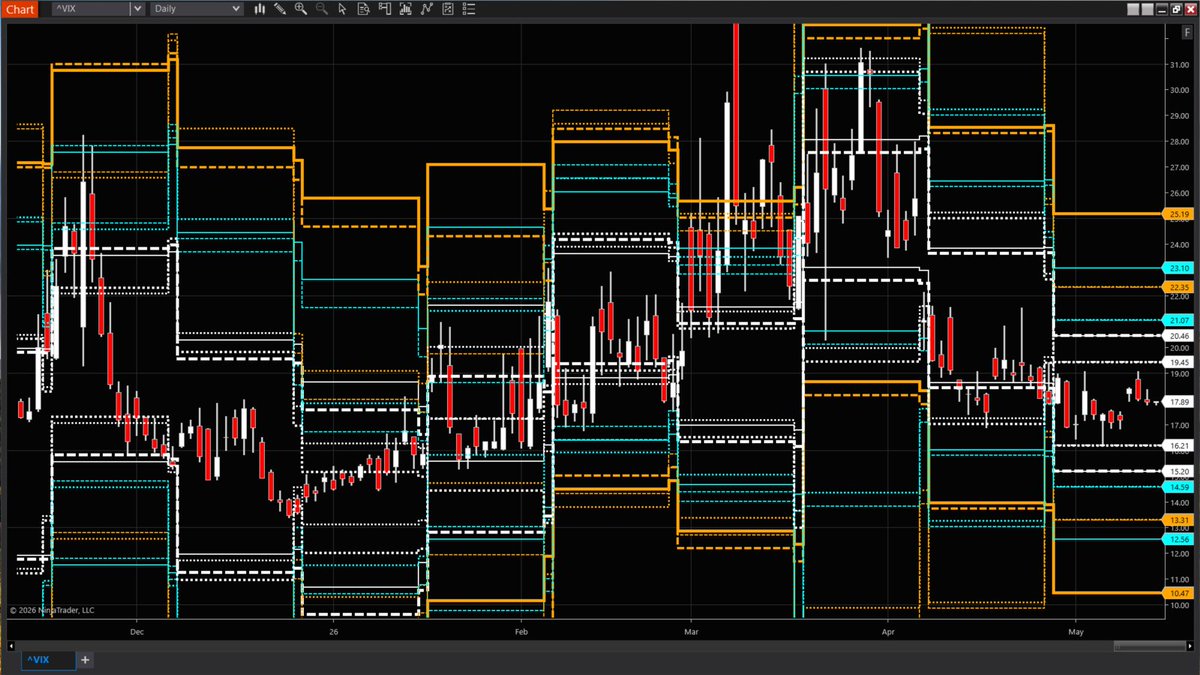1200x675 pixels.
Task: Click the 10.47 orange price marker
Action: pyautogui.click(x=1178, y=593)
